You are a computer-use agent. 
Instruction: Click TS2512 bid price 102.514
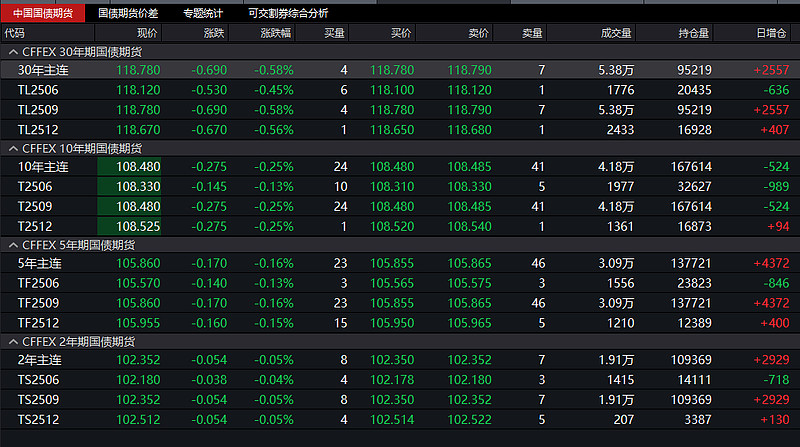pyautogui.click(x=392, y=419)
